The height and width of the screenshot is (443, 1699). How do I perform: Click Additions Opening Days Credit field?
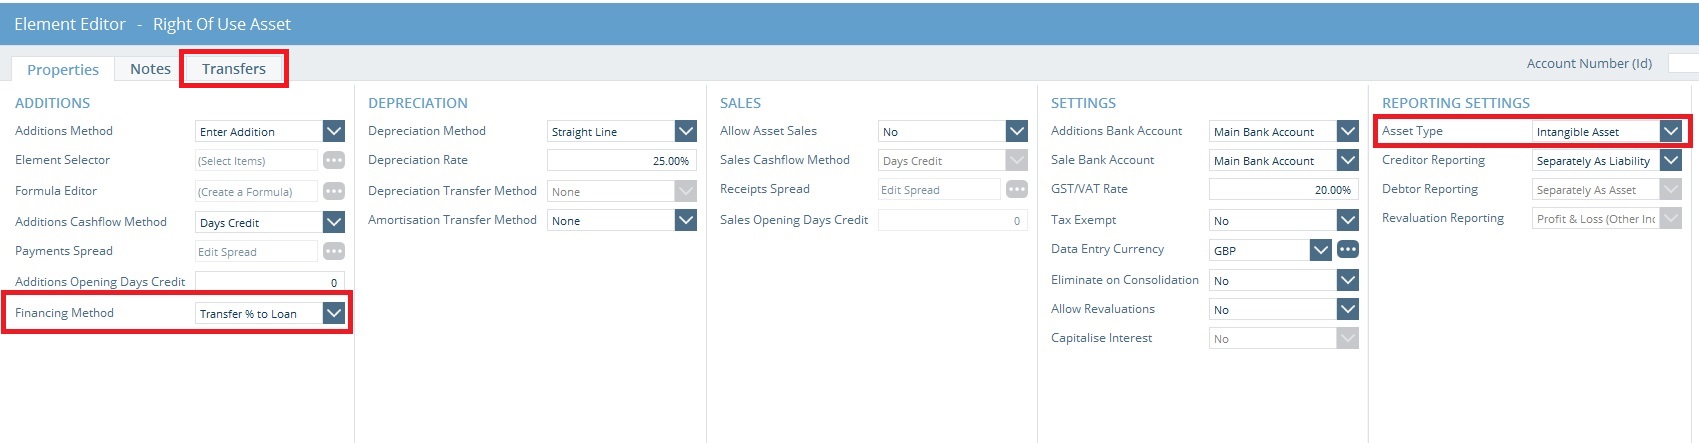269,282
